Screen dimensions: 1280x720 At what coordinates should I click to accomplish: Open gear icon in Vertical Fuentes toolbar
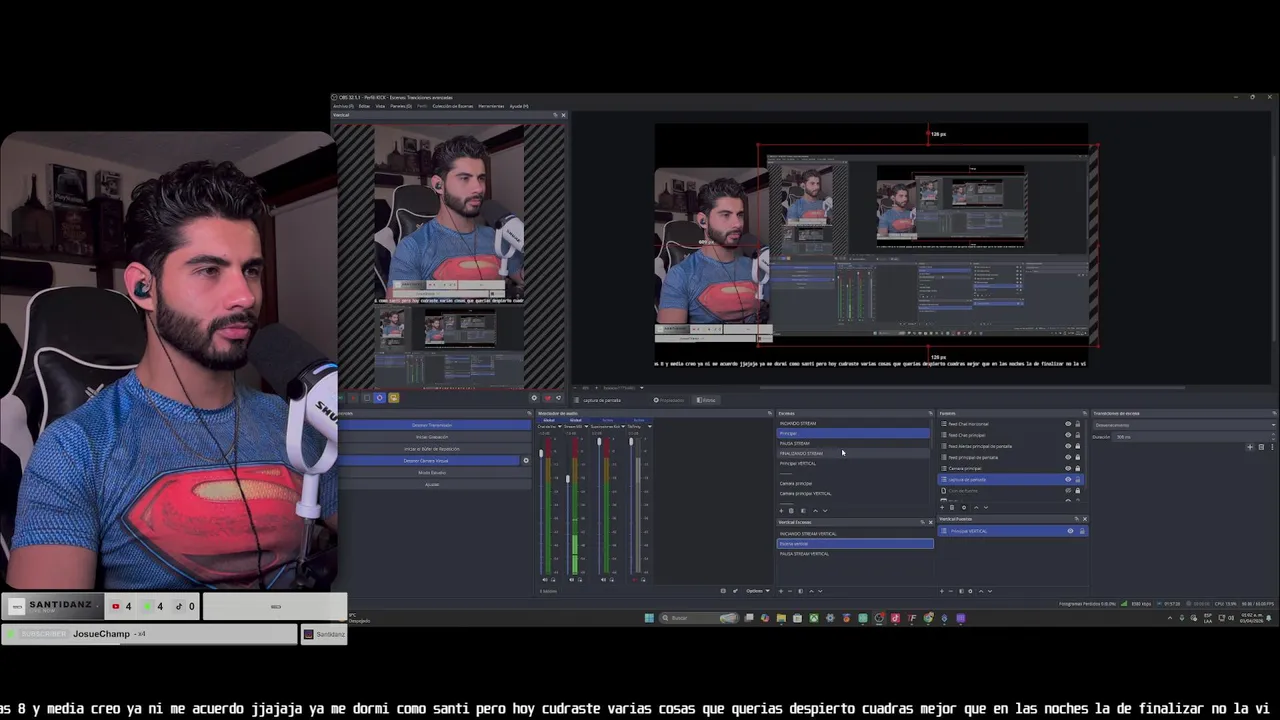click(x=970, y=591)
